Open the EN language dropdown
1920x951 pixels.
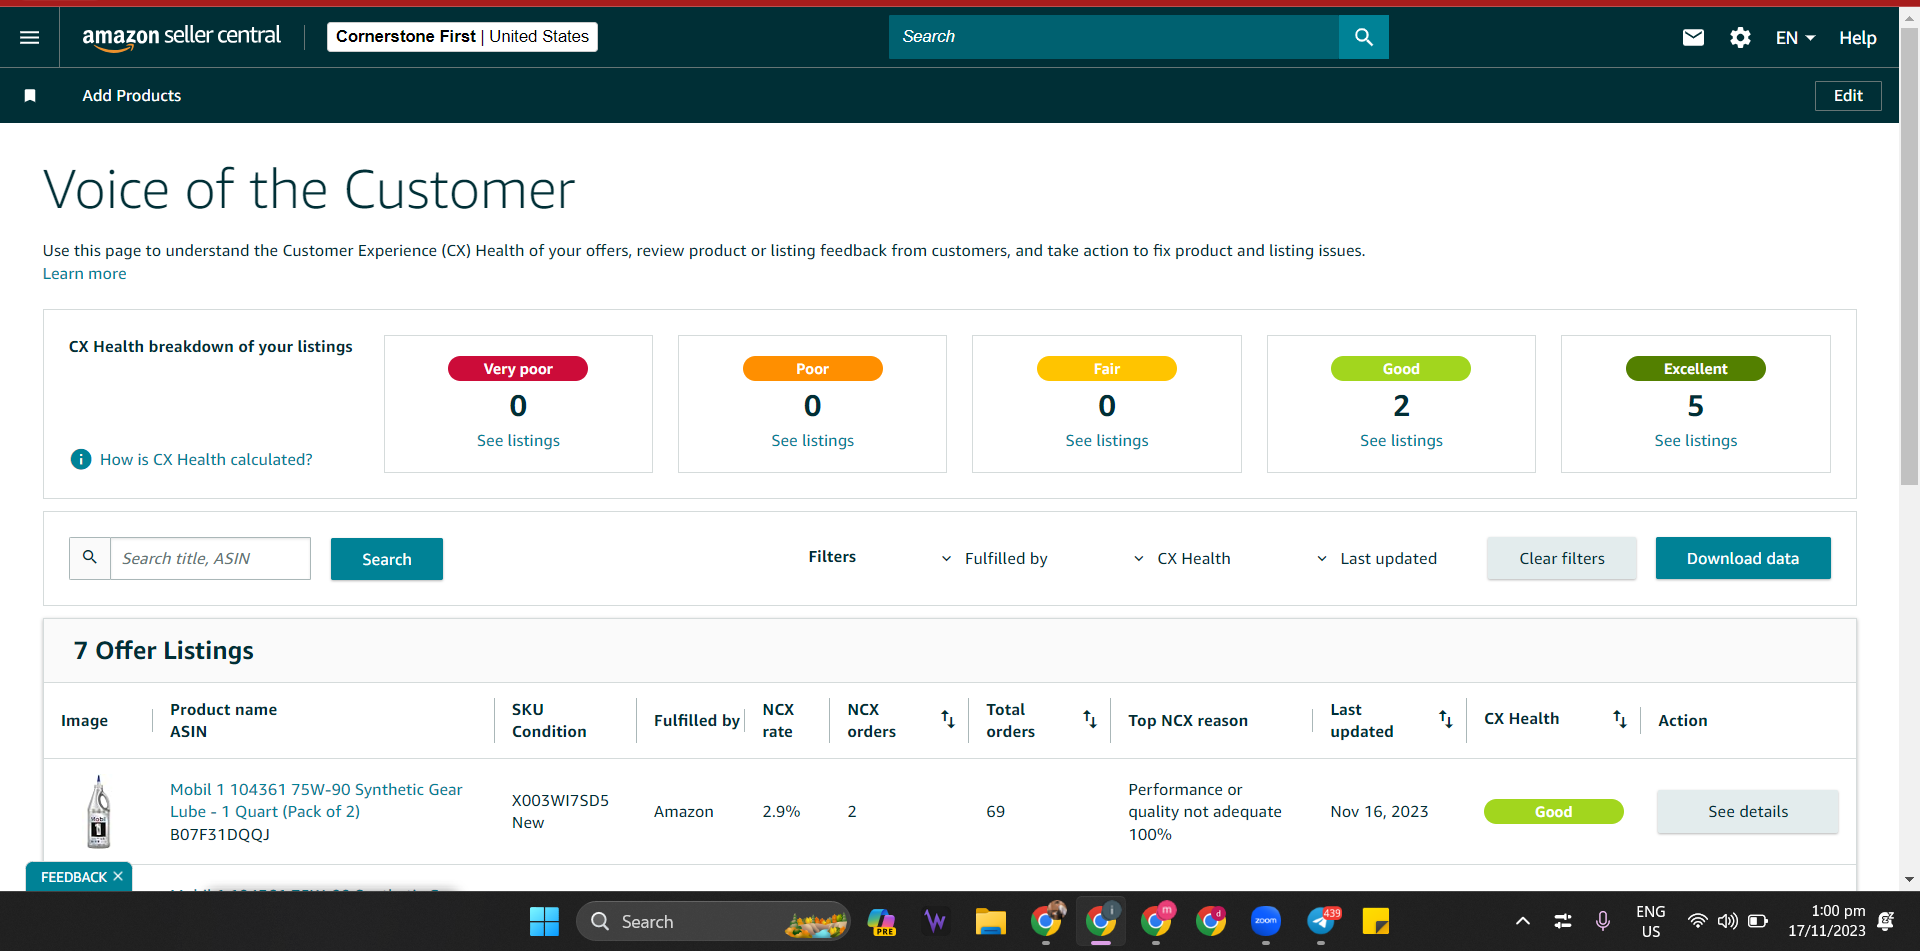pos(1795,38)
